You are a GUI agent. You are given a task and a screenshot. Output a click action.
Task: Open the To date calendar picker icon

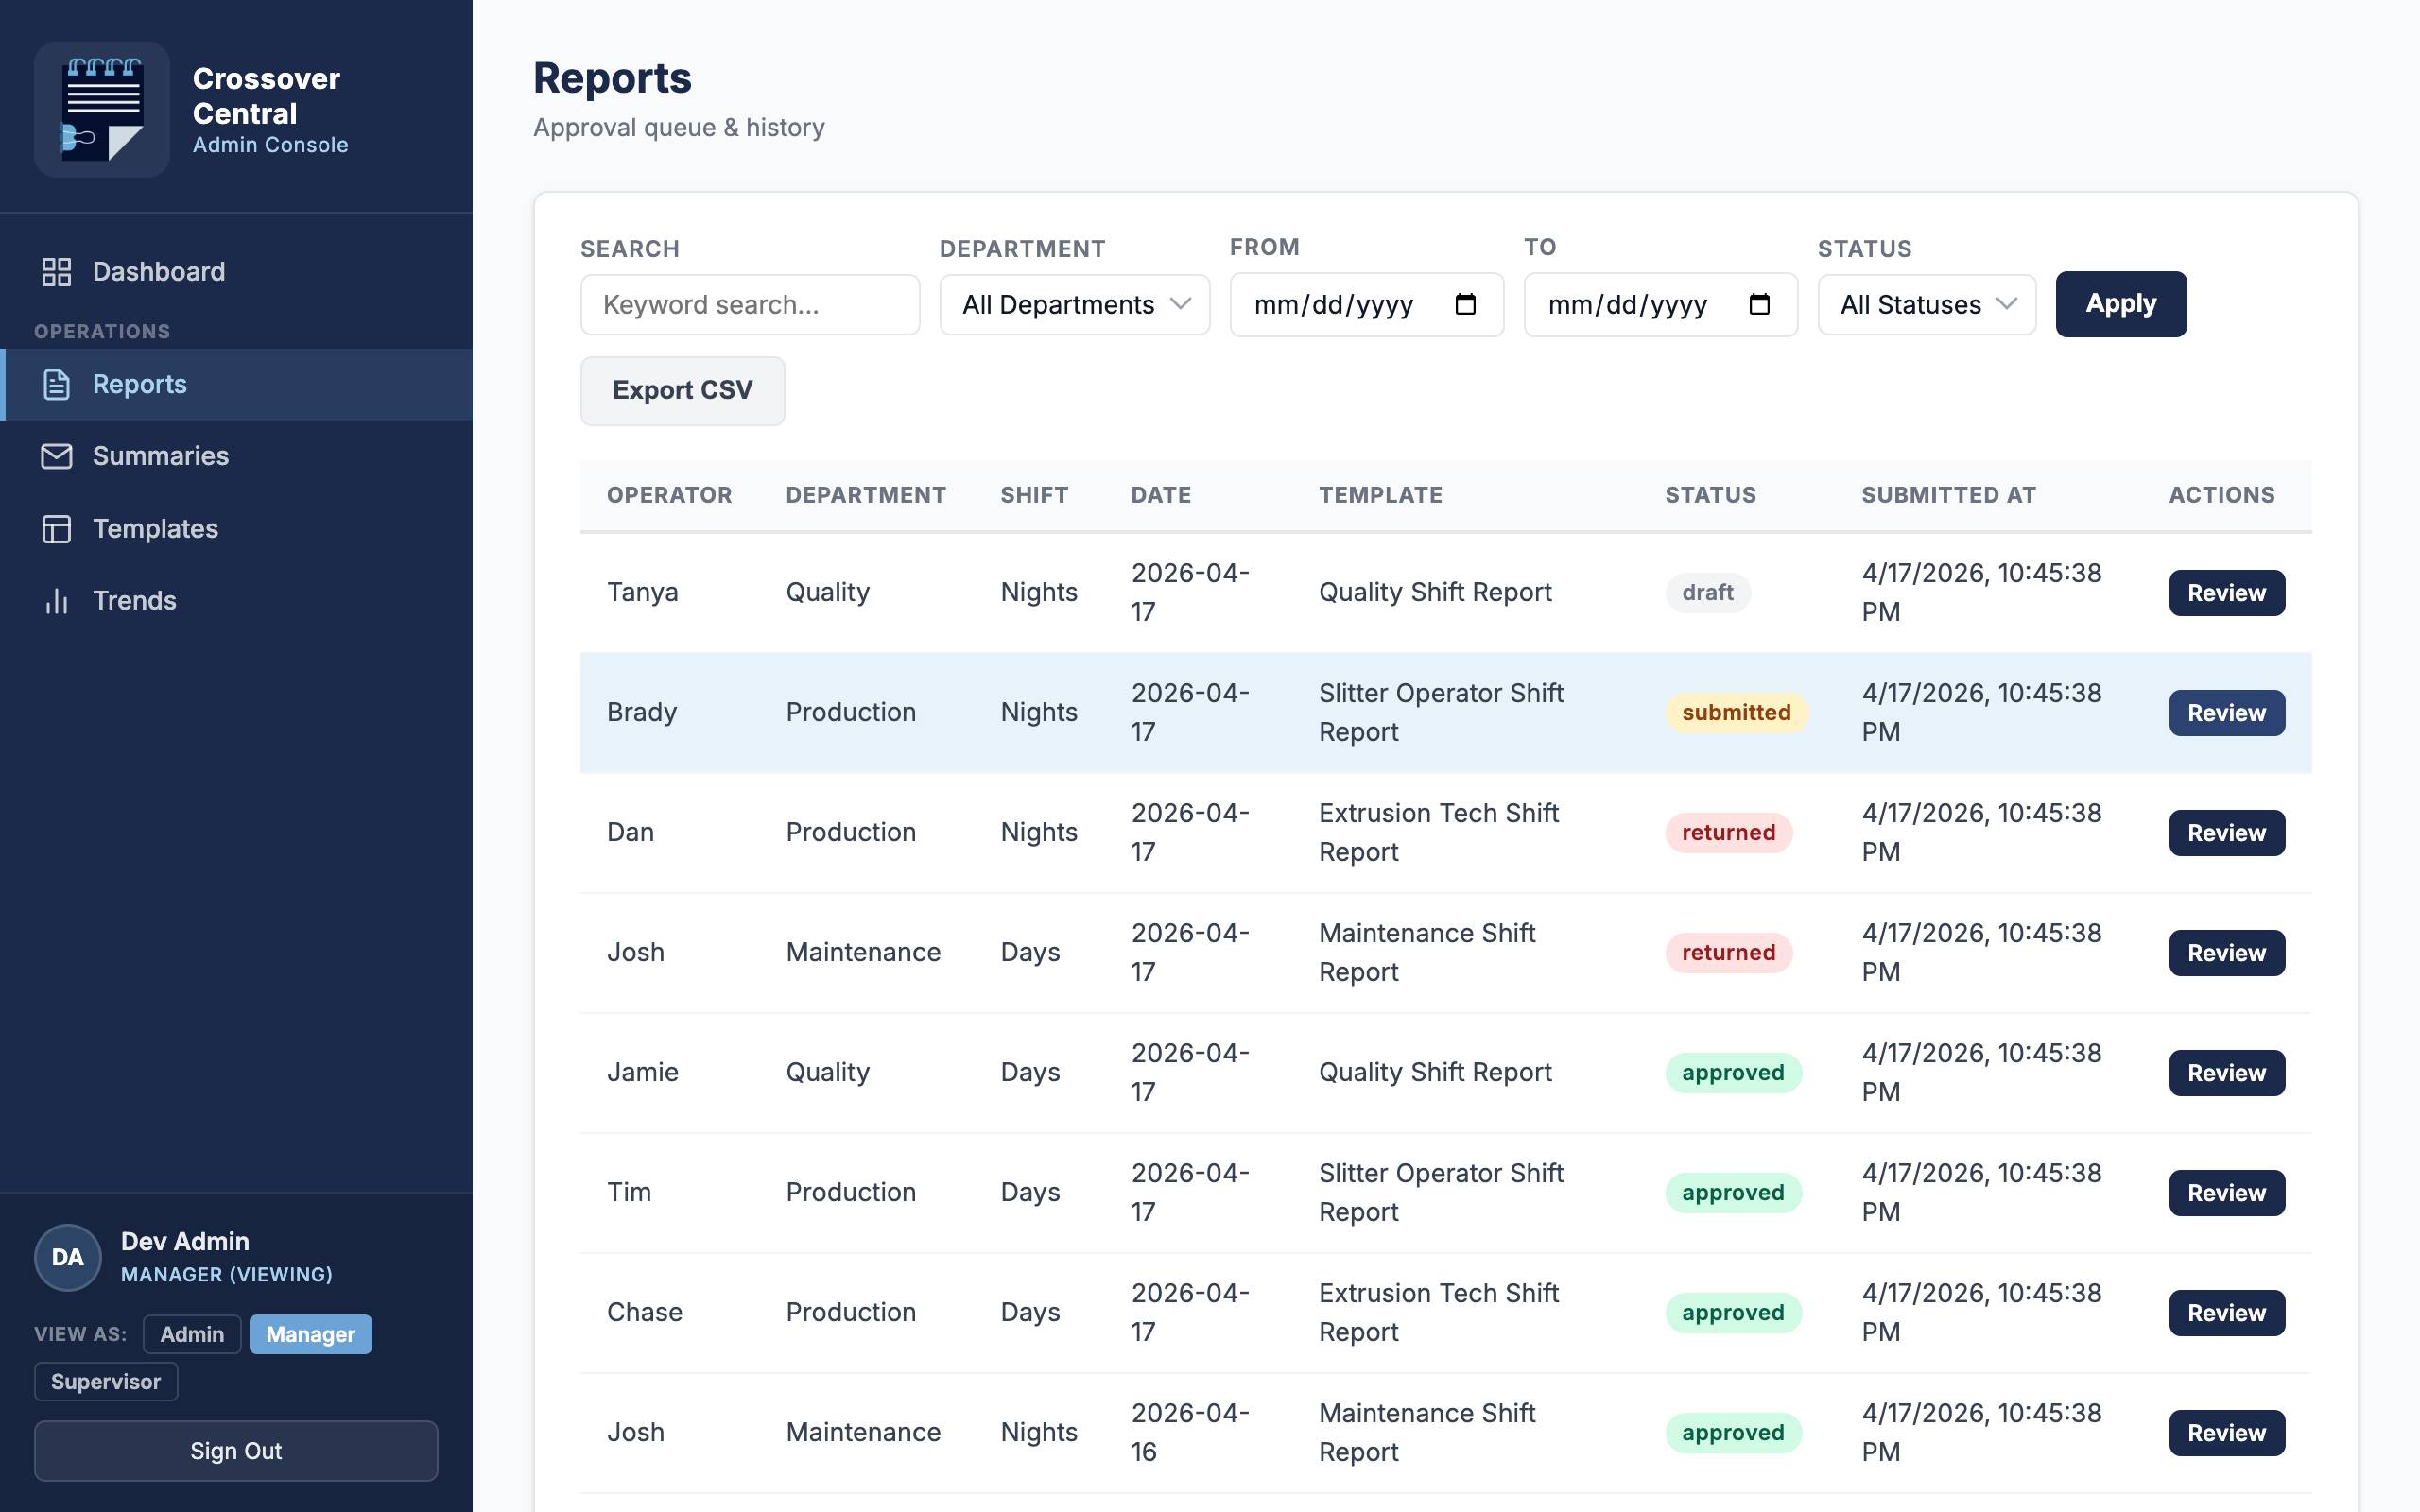point(1759,304)
